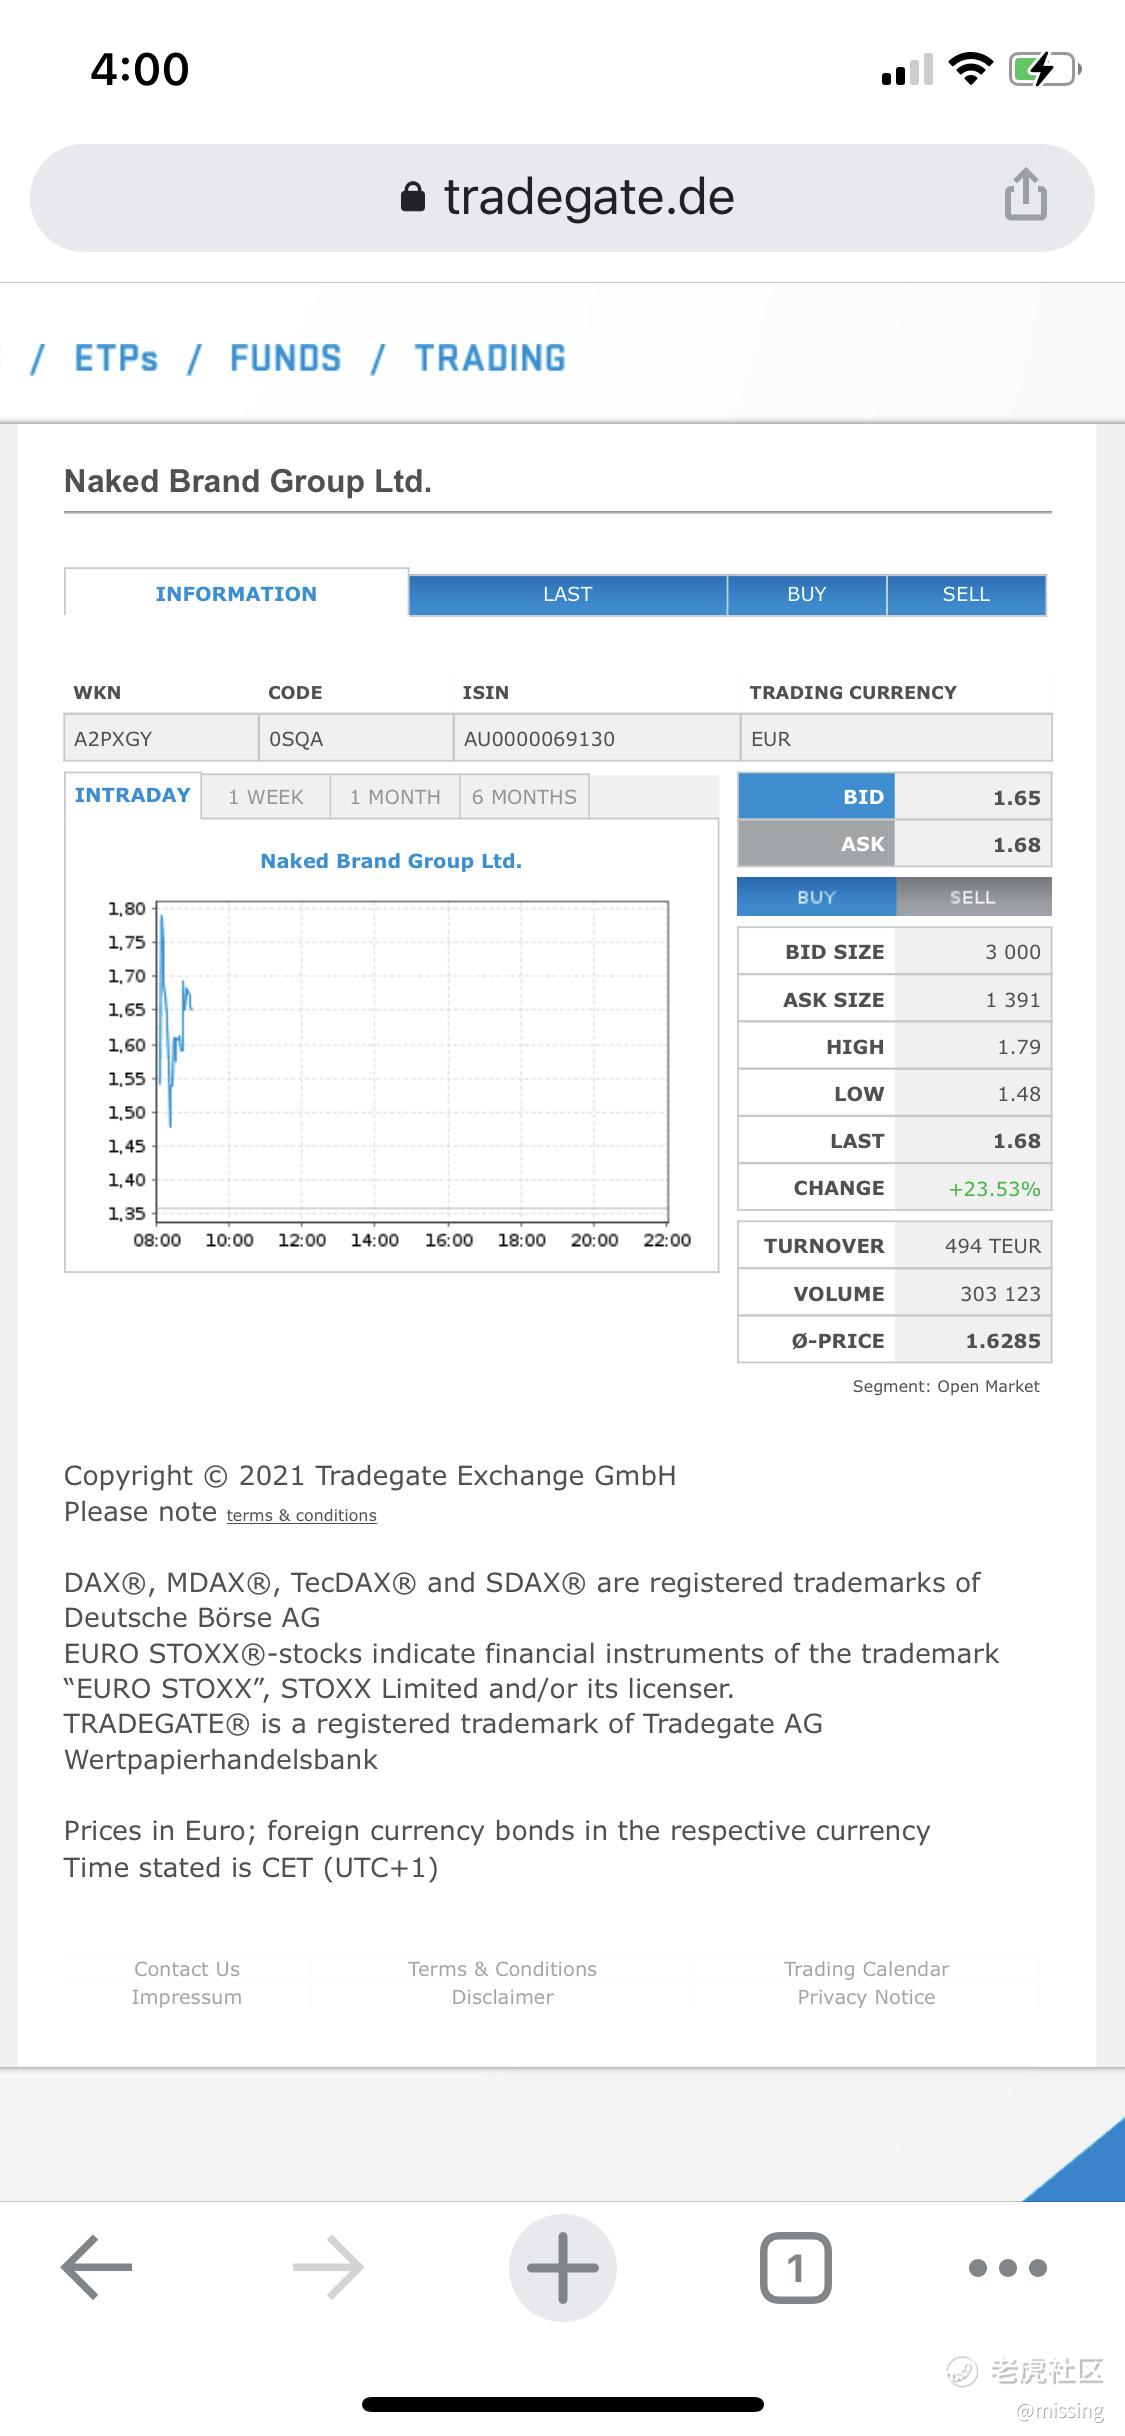Viewport: 1125px width, 2436px height.
Task: Click the BID SIZE value 3 000
Action: (1012, 952)
